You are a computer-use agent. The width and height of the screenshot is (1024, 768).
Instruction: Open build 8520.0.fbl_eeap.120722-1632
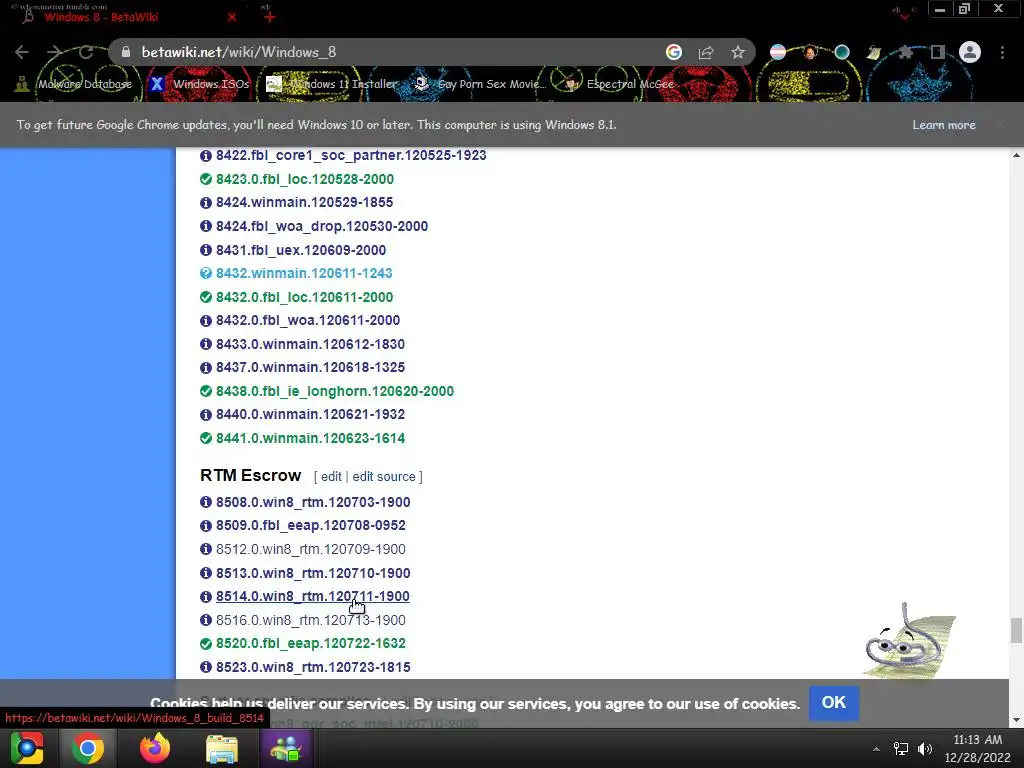[x=311, y=643]
